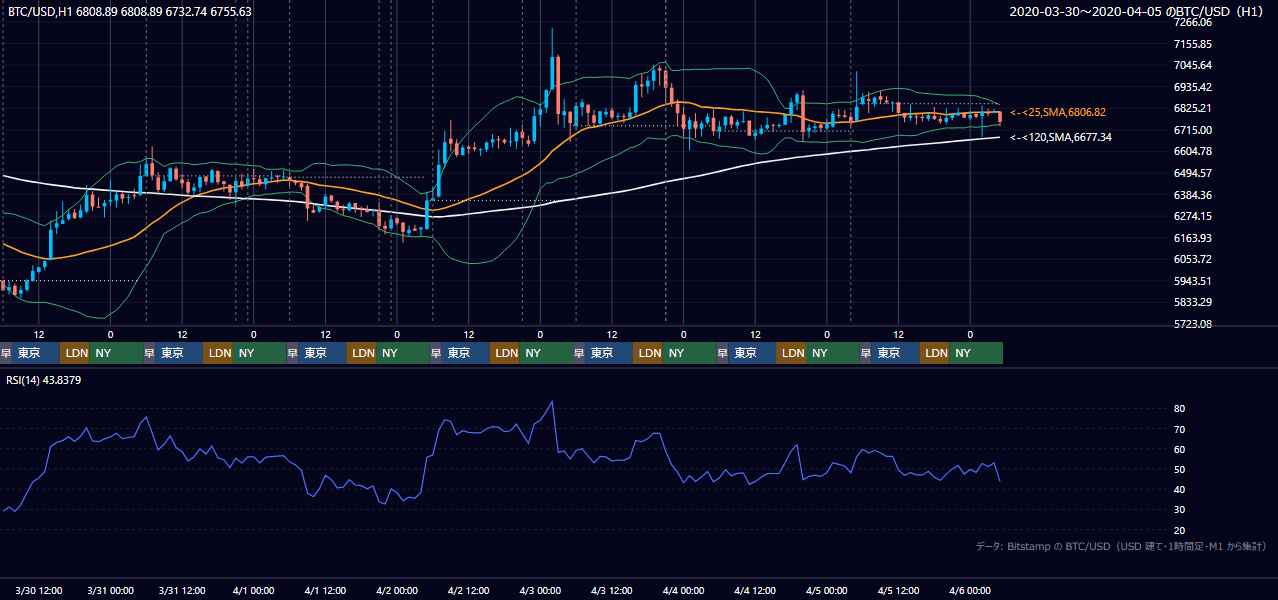1278x600 pixels.
Task: Click price axis value 6715.00
Action: point(1192,130)
